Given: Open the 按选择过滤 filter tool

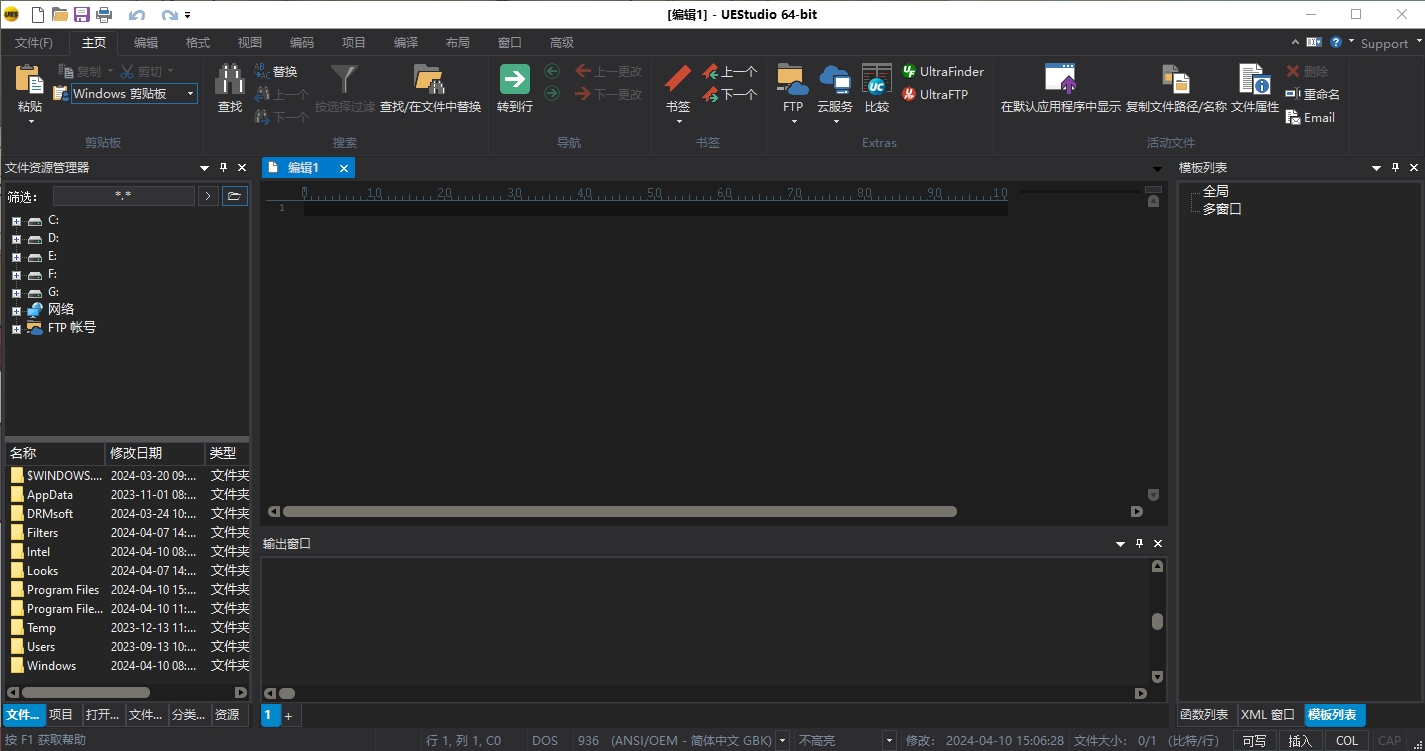Looking at the screenshot, I should click(x=344, y=88).
